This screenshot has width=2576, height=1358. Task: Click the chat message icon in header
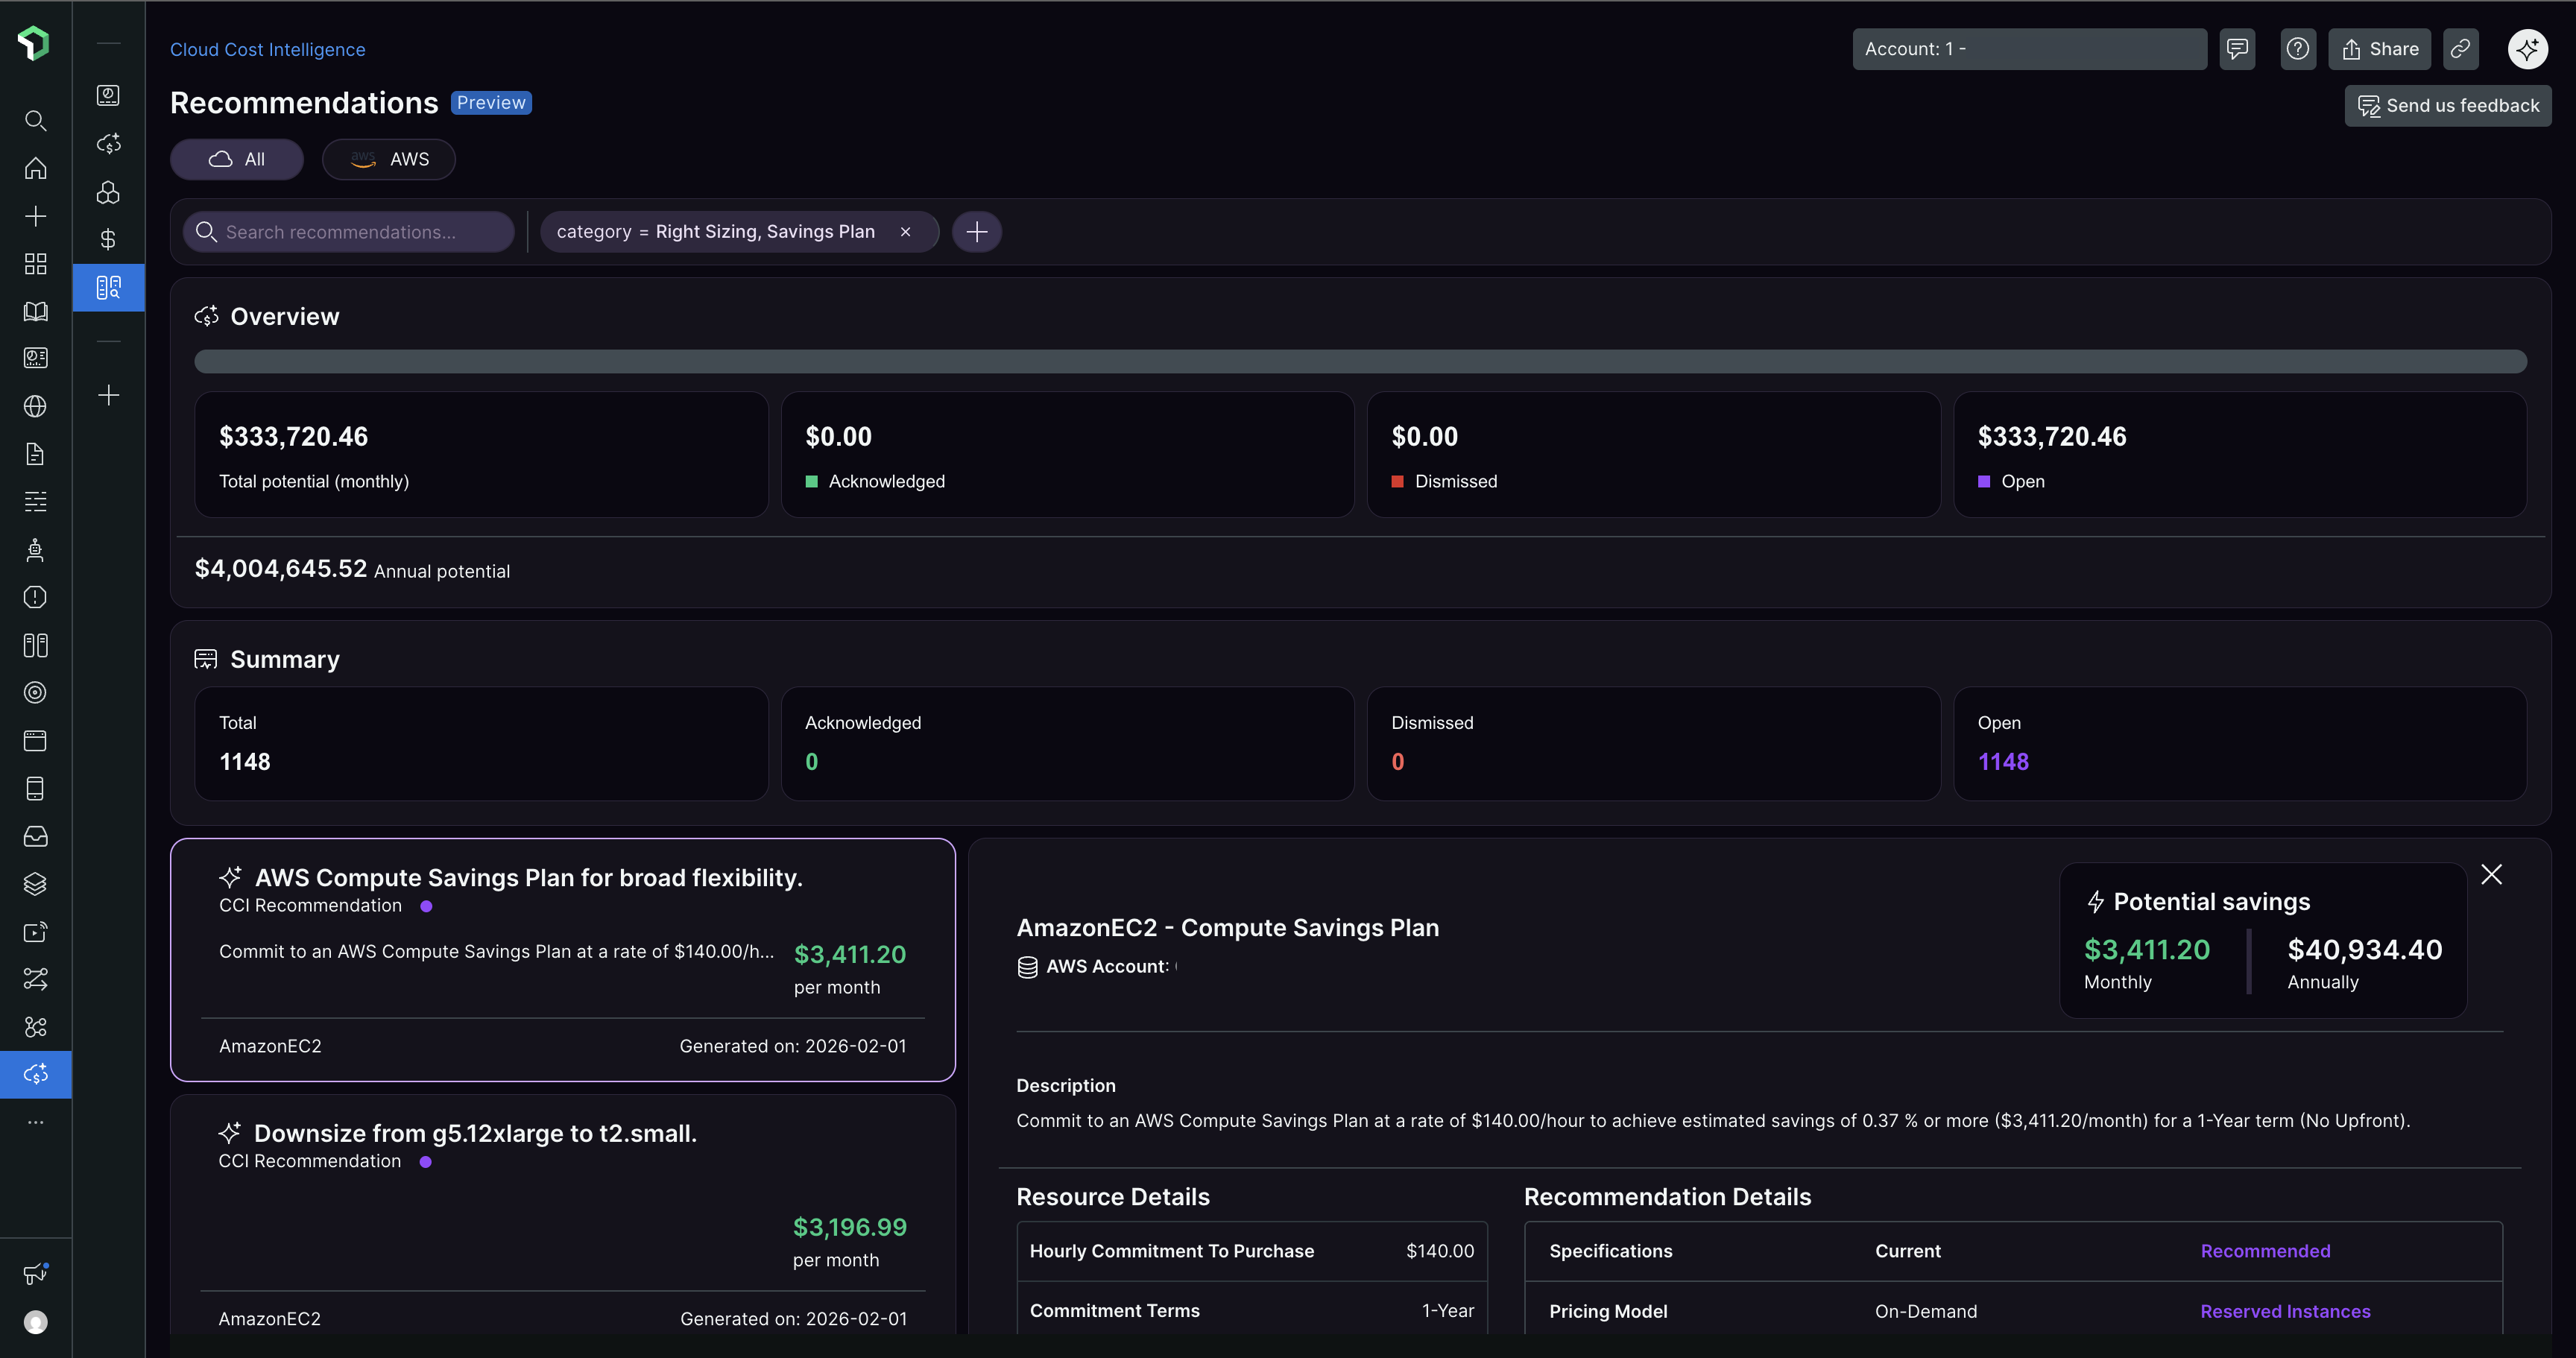pos(2237,49)
